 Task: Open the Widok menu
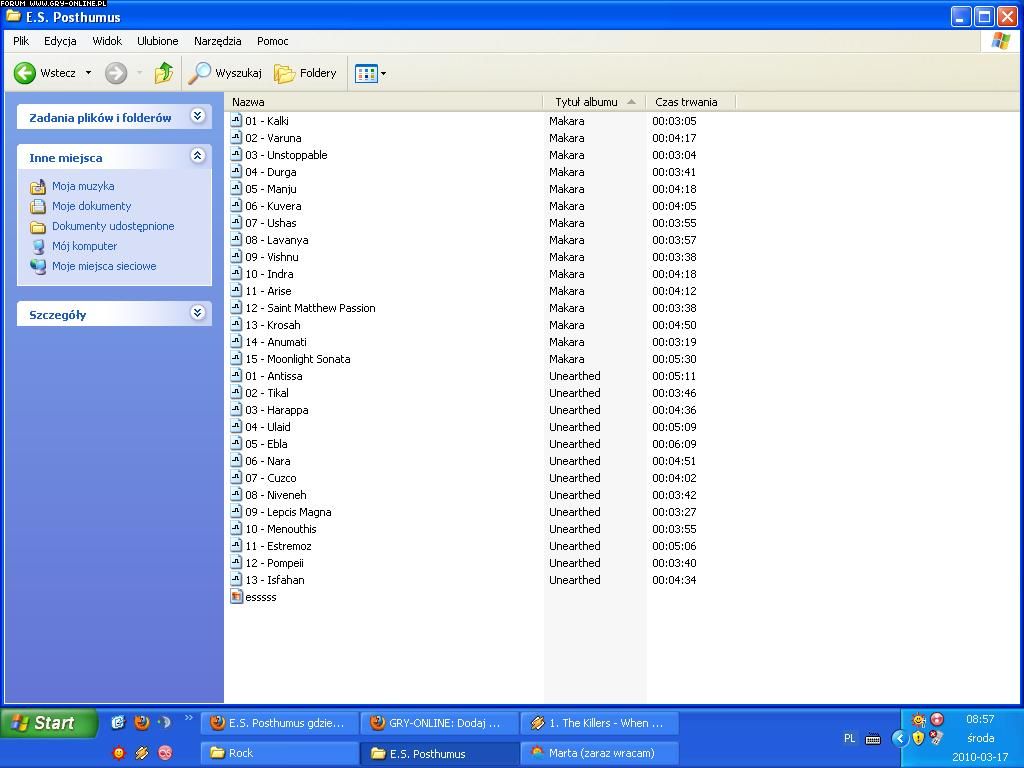tap(107, 41)
